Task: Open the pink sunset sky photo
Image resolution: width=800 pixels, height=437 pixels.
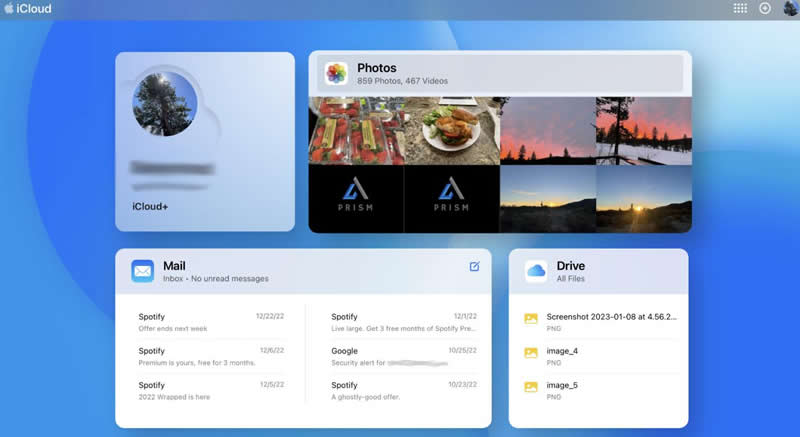Action: click(x=548, y=131)
